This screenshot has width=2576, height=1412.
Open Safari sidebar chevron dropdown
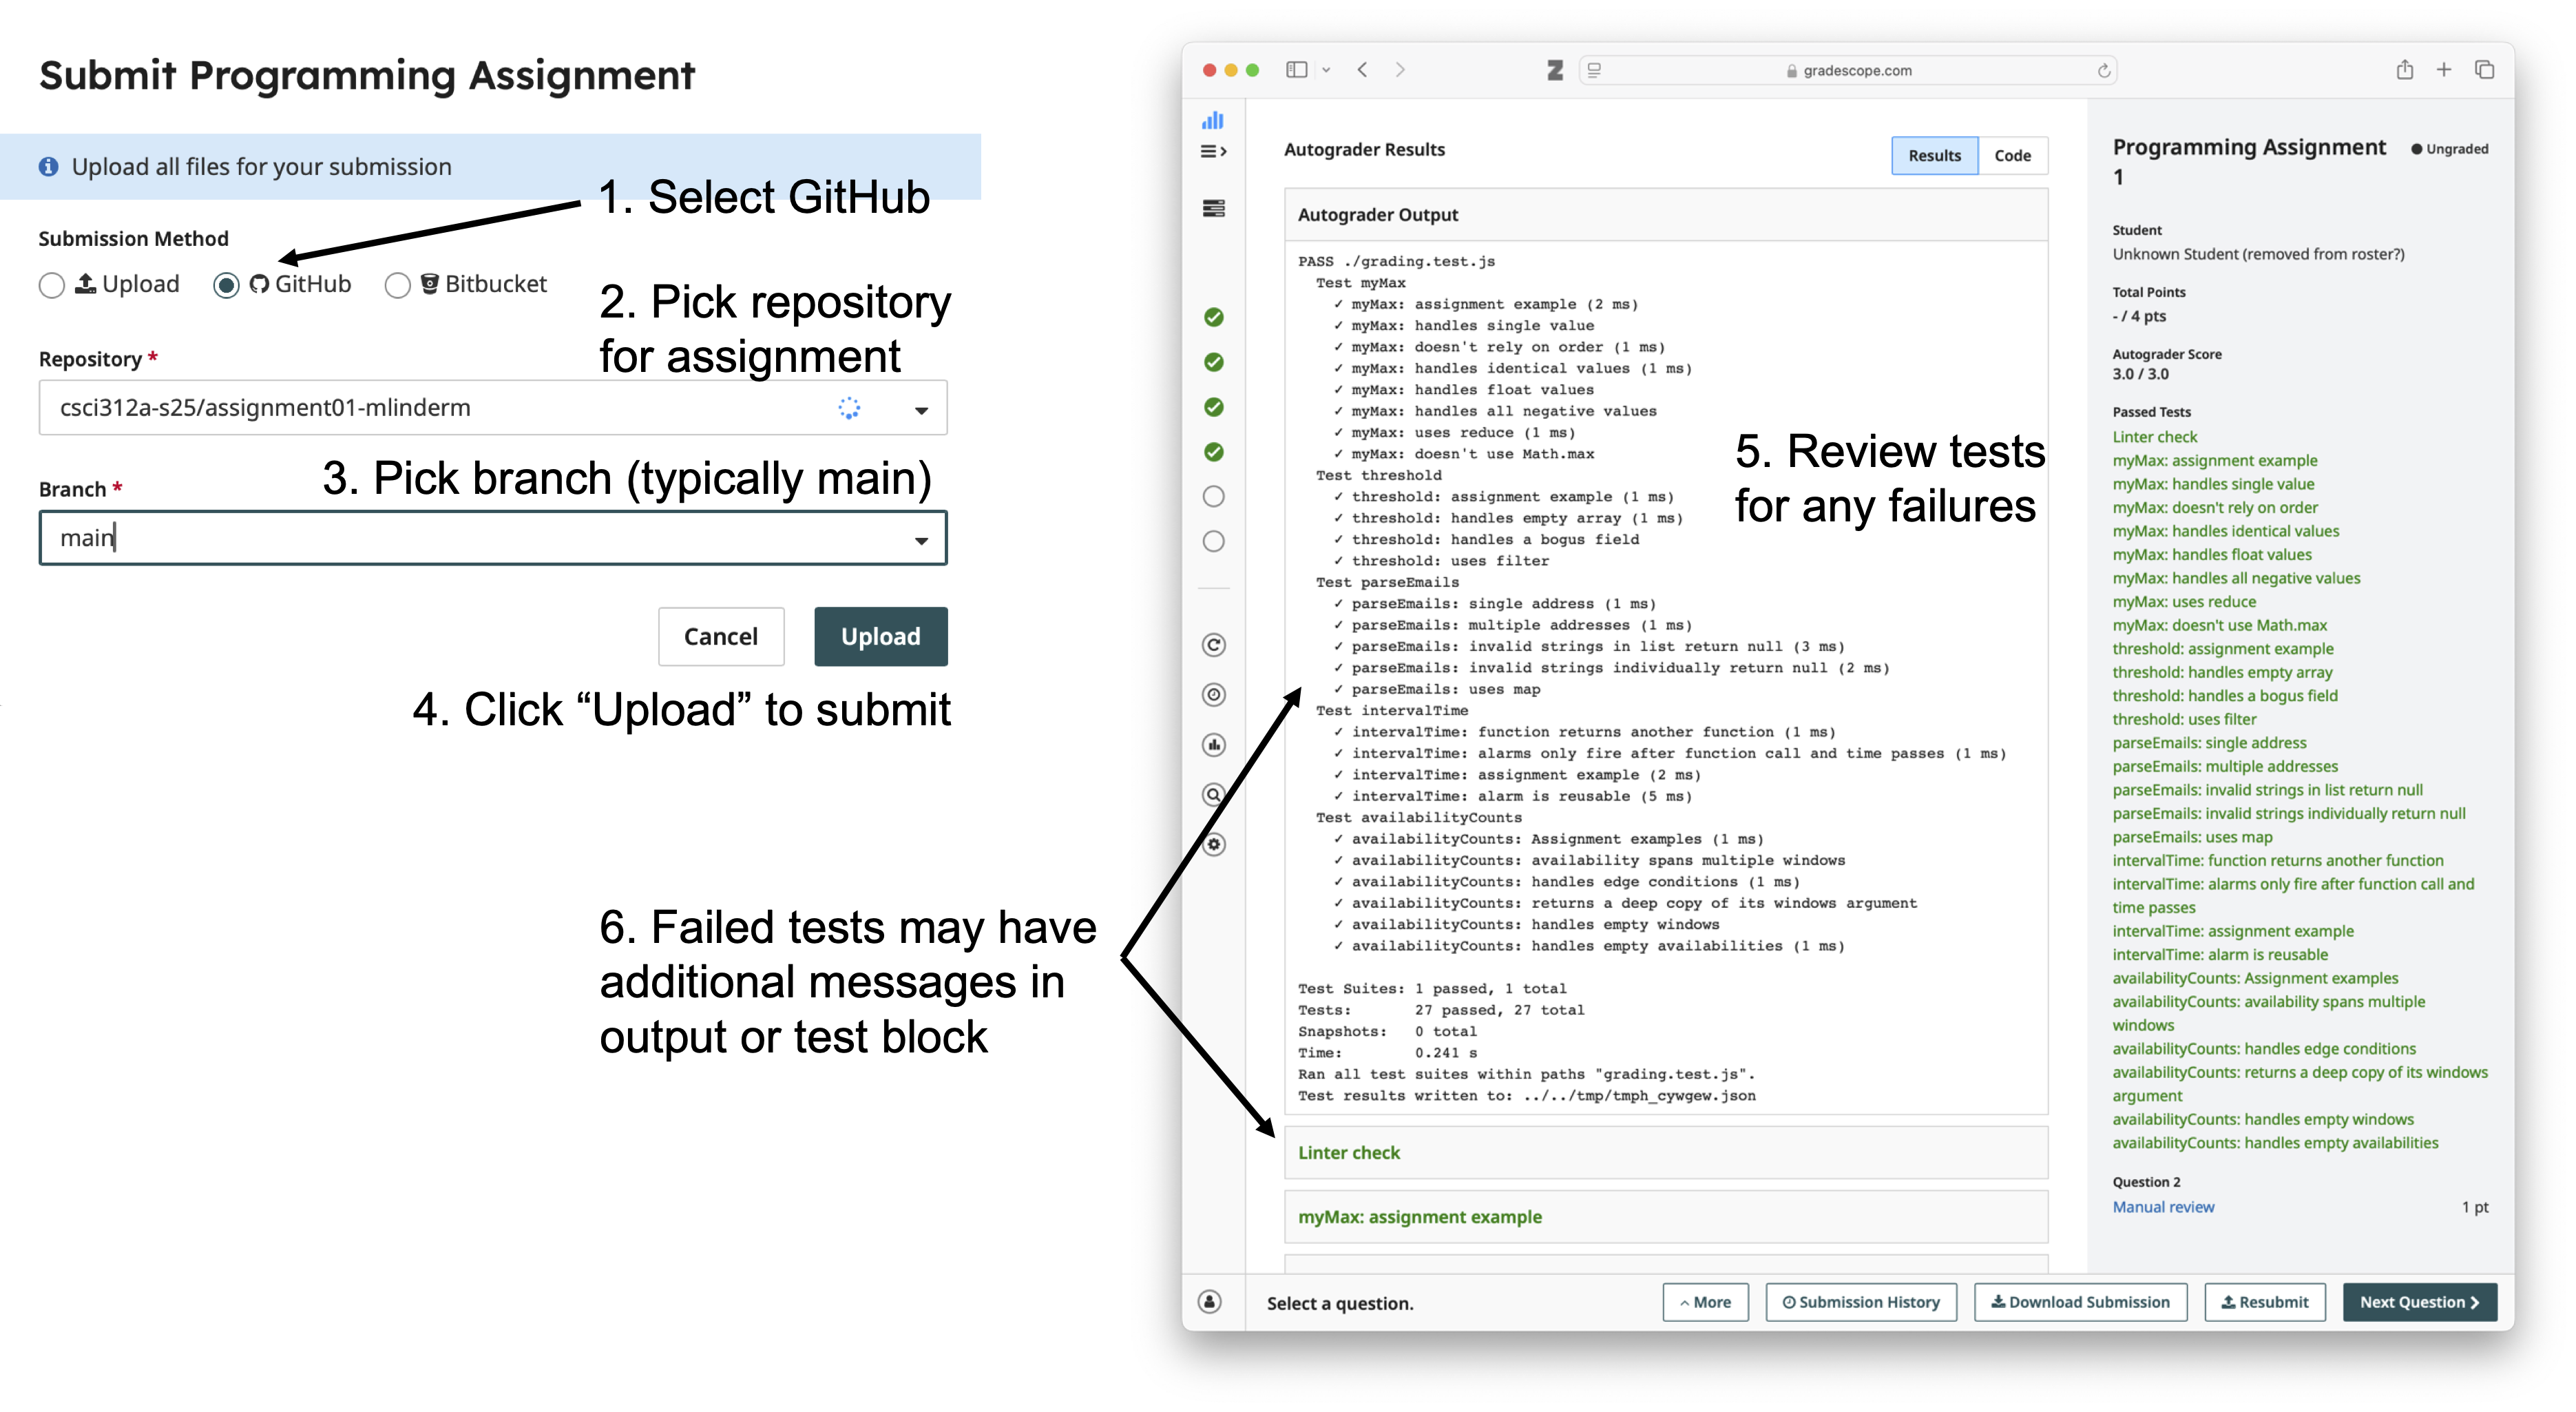(x=1326, y=70)
